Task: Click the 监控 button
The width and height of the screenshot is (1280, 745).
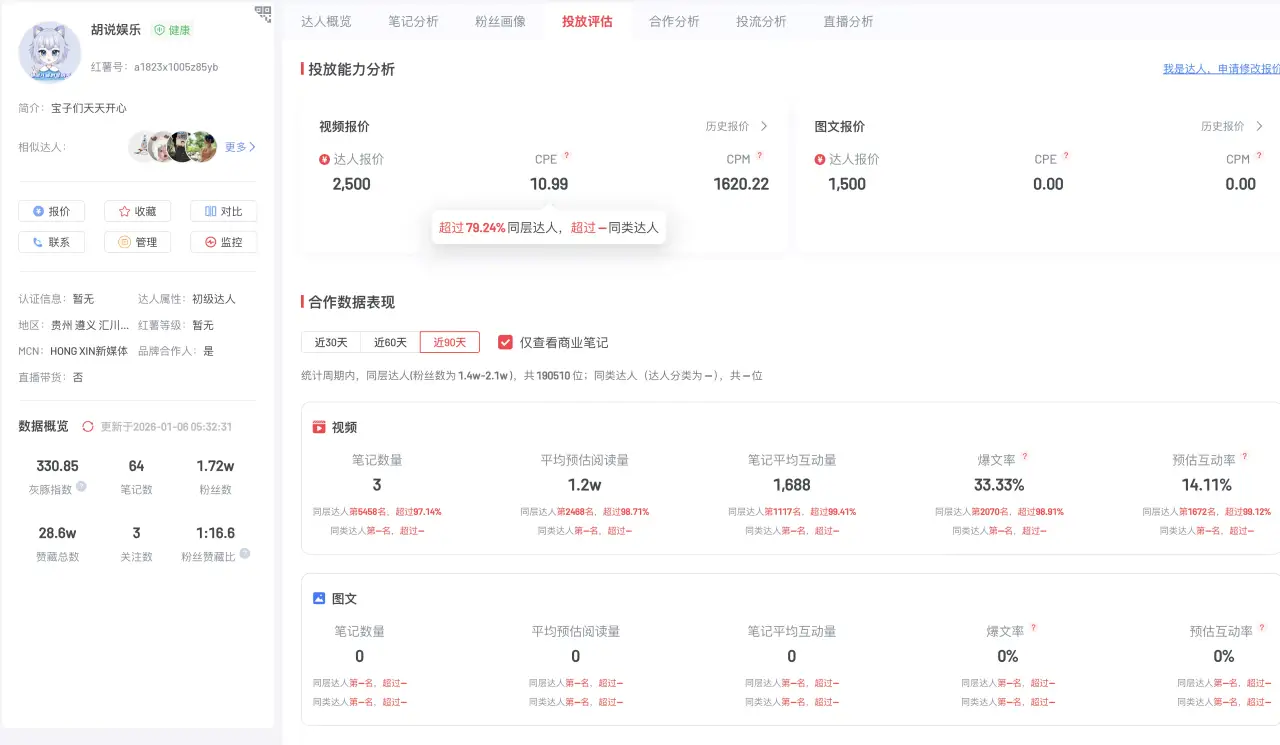Action: tap(224, 242)
